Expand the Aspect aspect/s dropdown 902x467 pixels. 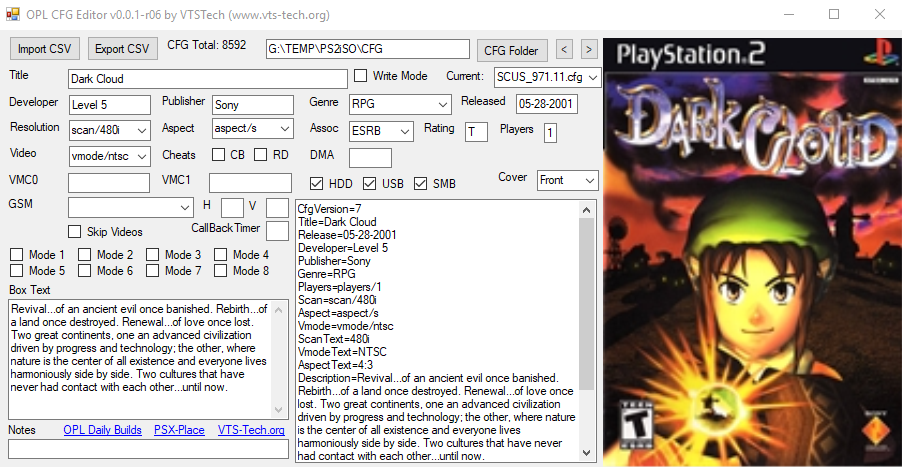click(x=253, y=129)
